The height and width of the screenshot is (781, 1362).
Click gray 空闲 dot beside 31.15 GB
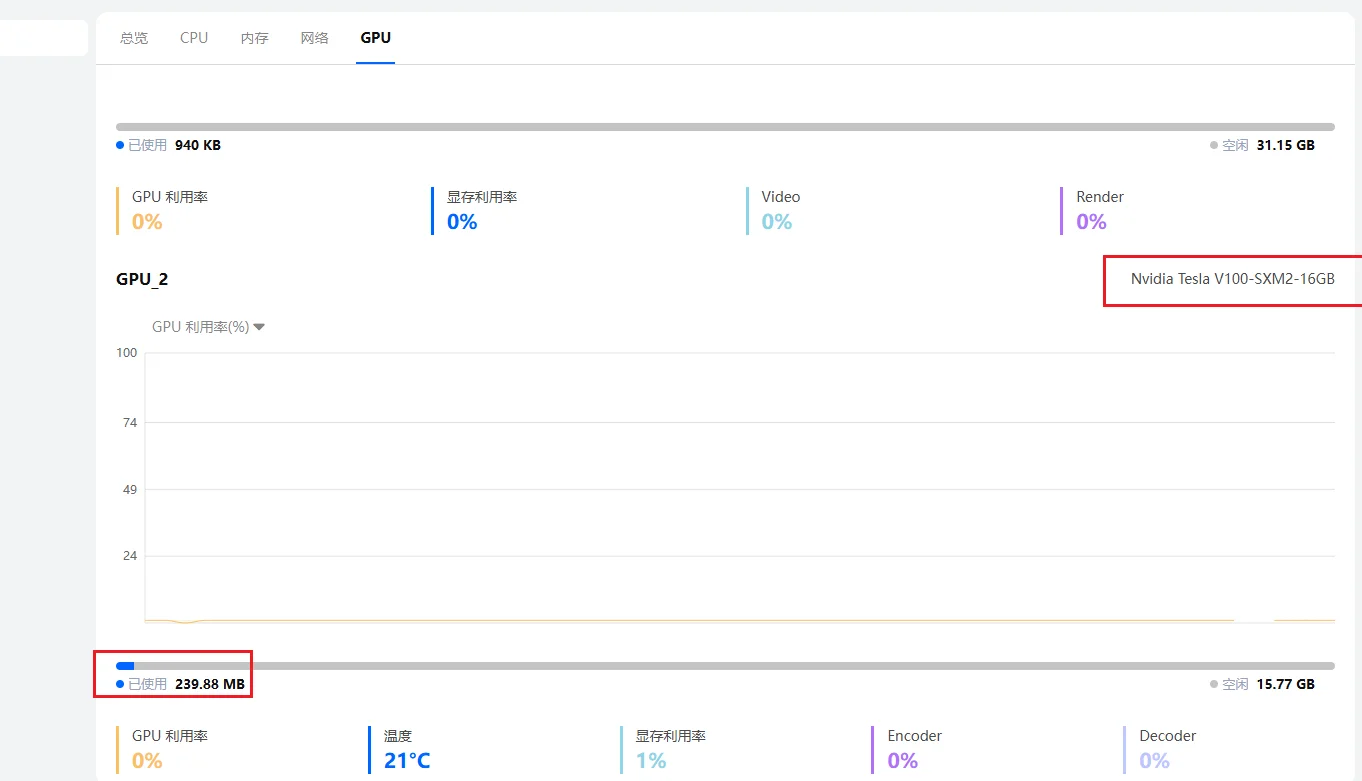1214,145
